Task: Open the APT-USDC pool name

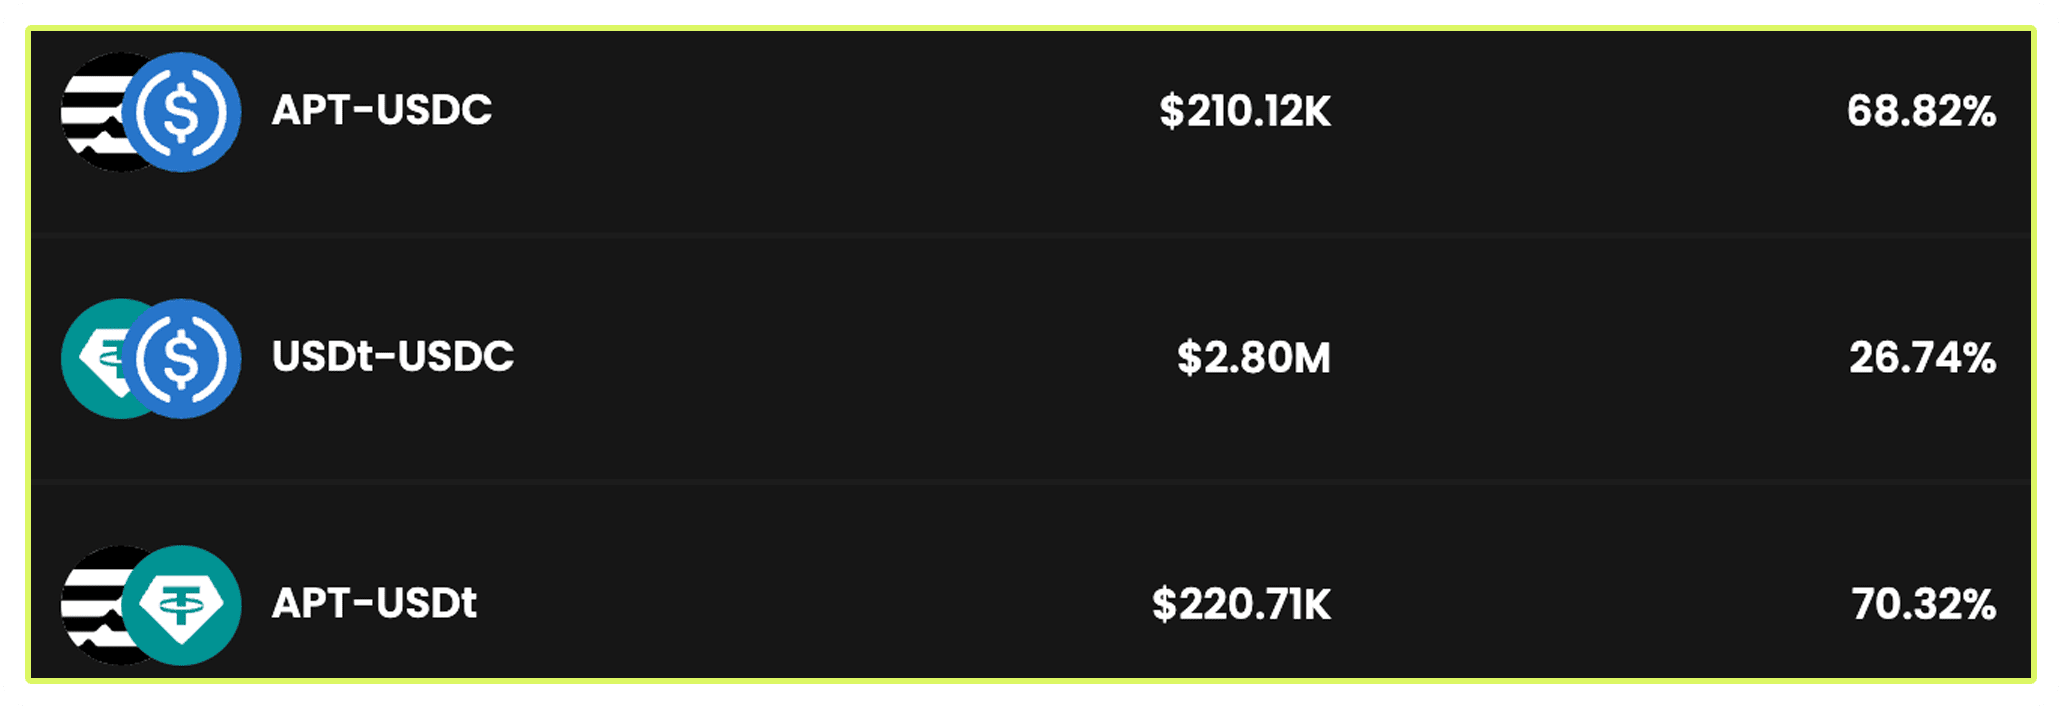Action: tap(382, 110)
